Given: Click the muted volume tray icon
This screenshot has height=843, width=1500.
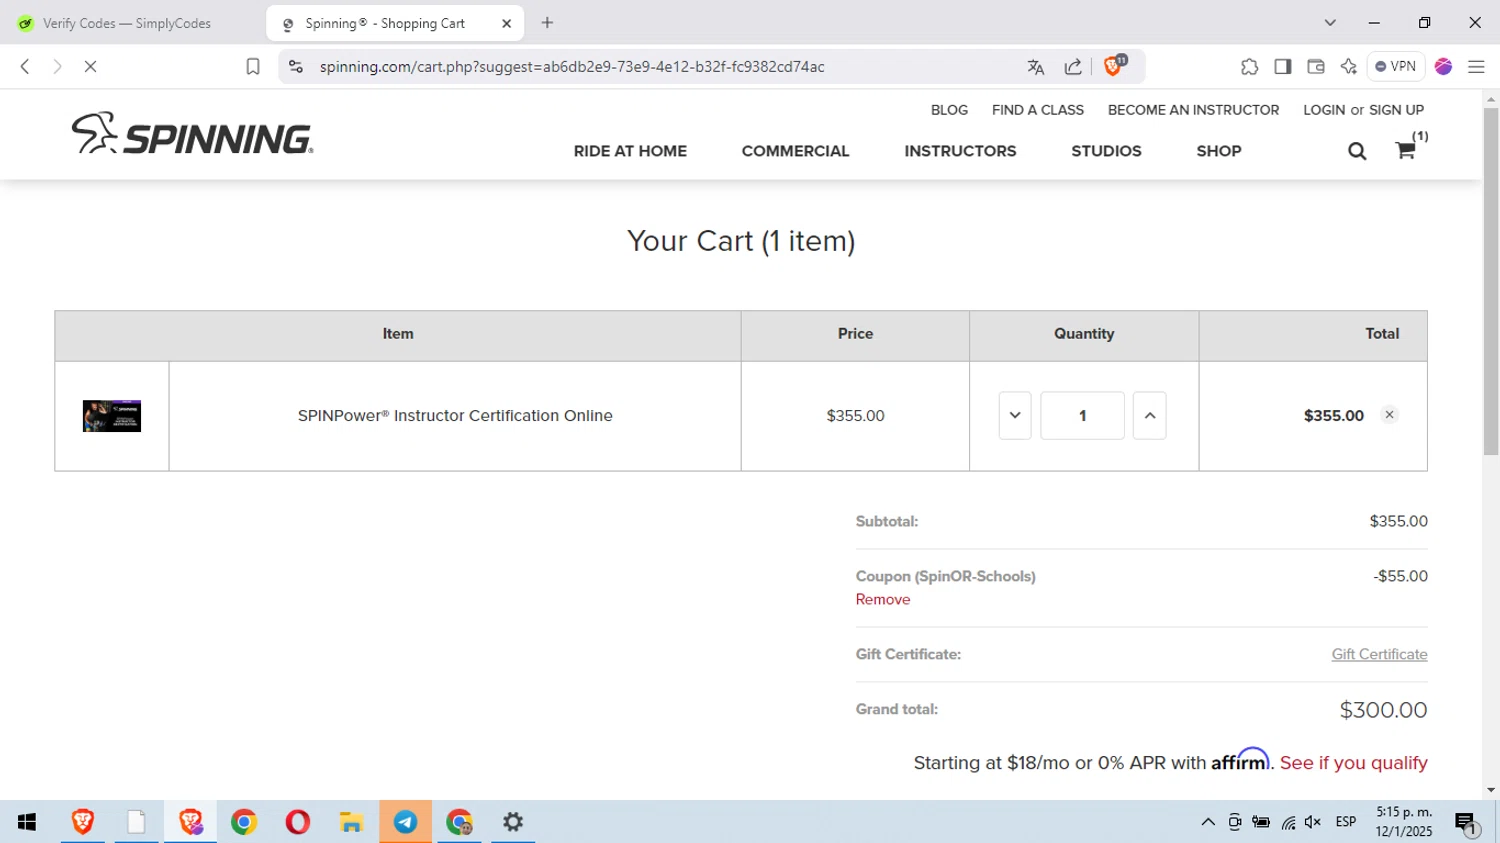Looking at the screenshot, I should 1313,822.
